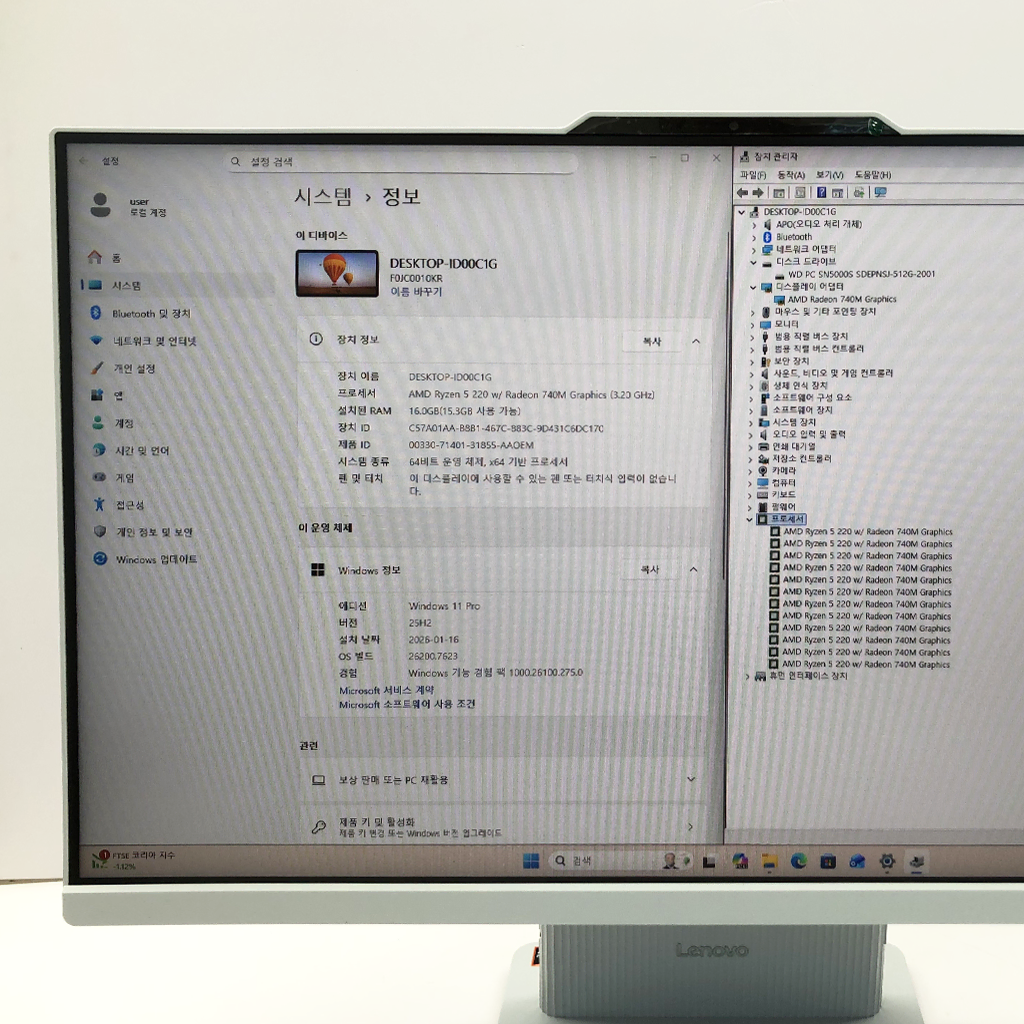This screenshot has height=1024, width=1024.
Task: Collapse 디스플레이 어댑터 node in Device Manager
Action: click(x=753, y=287)
